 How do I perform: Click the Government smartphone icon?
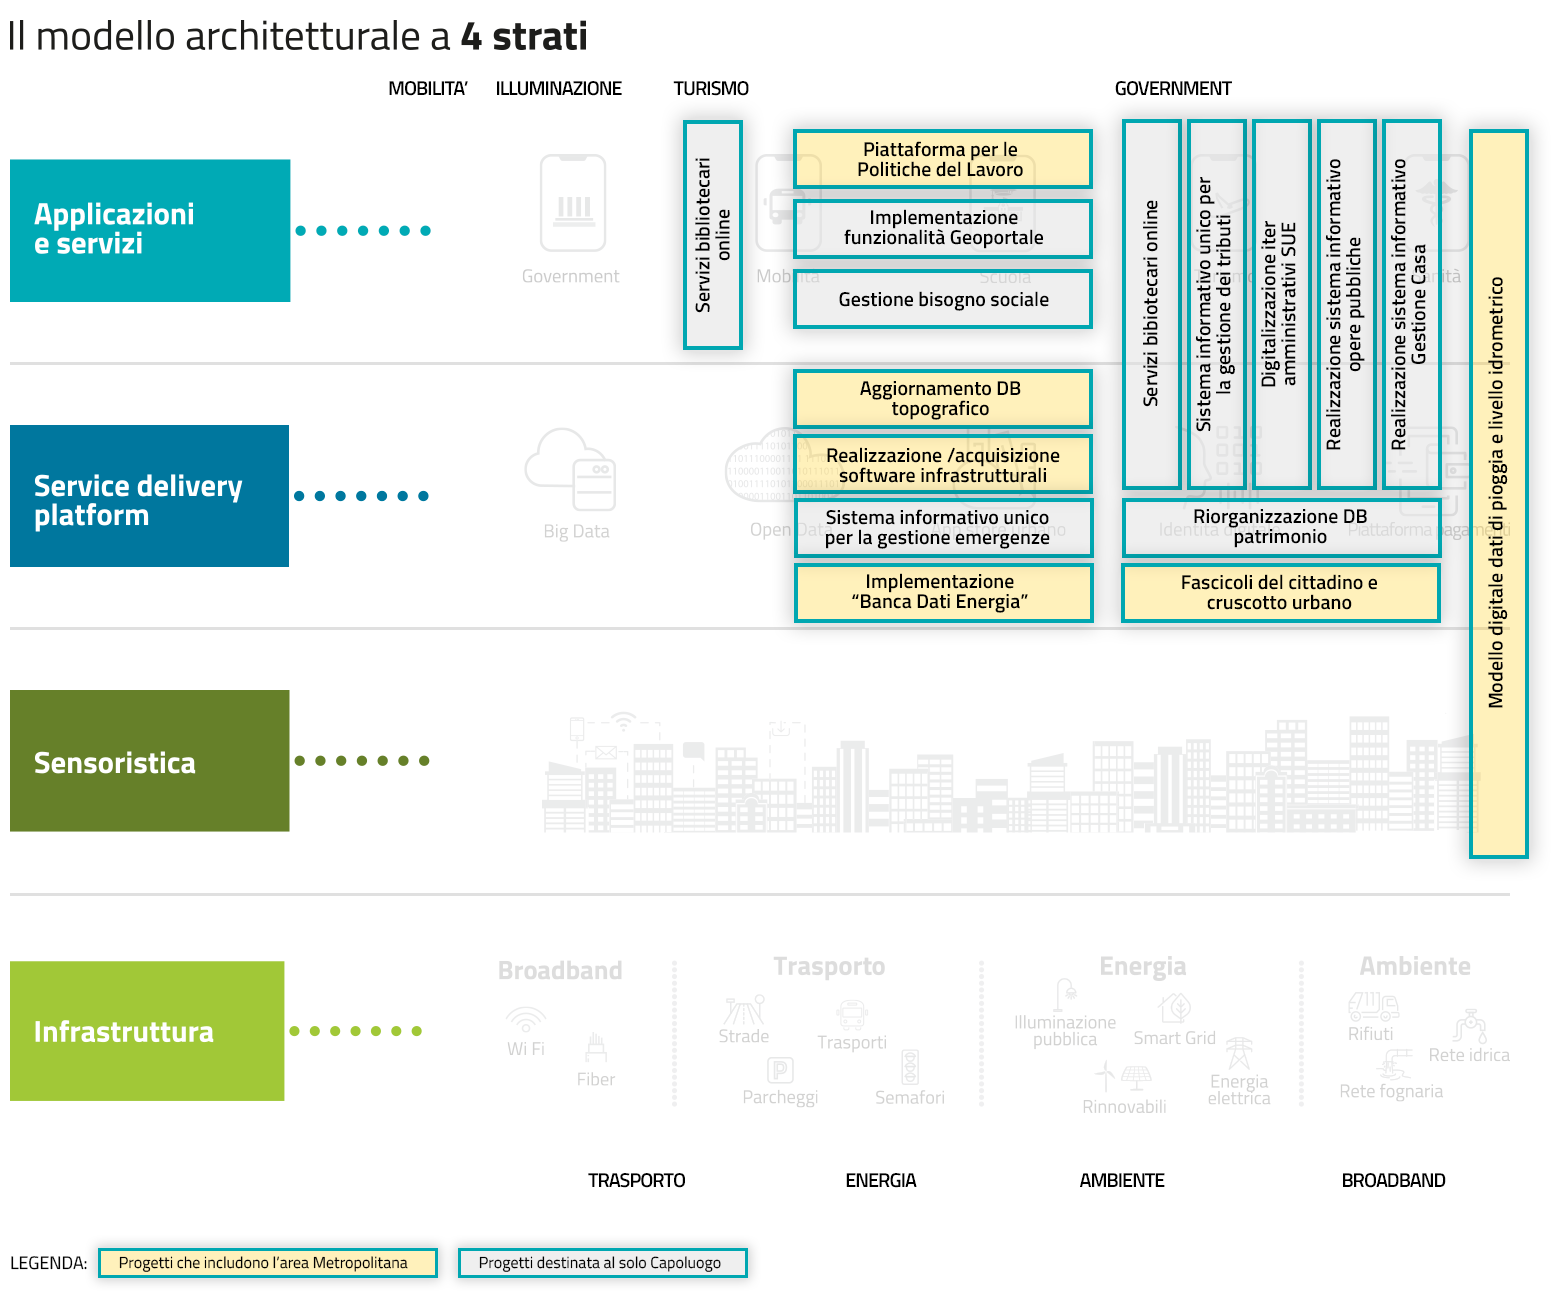coord(572,204)
